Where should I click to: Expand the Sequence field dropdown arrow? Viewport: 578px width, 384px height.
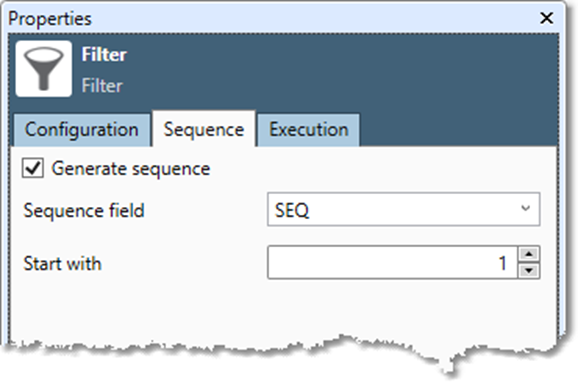(x=526, y=209)
